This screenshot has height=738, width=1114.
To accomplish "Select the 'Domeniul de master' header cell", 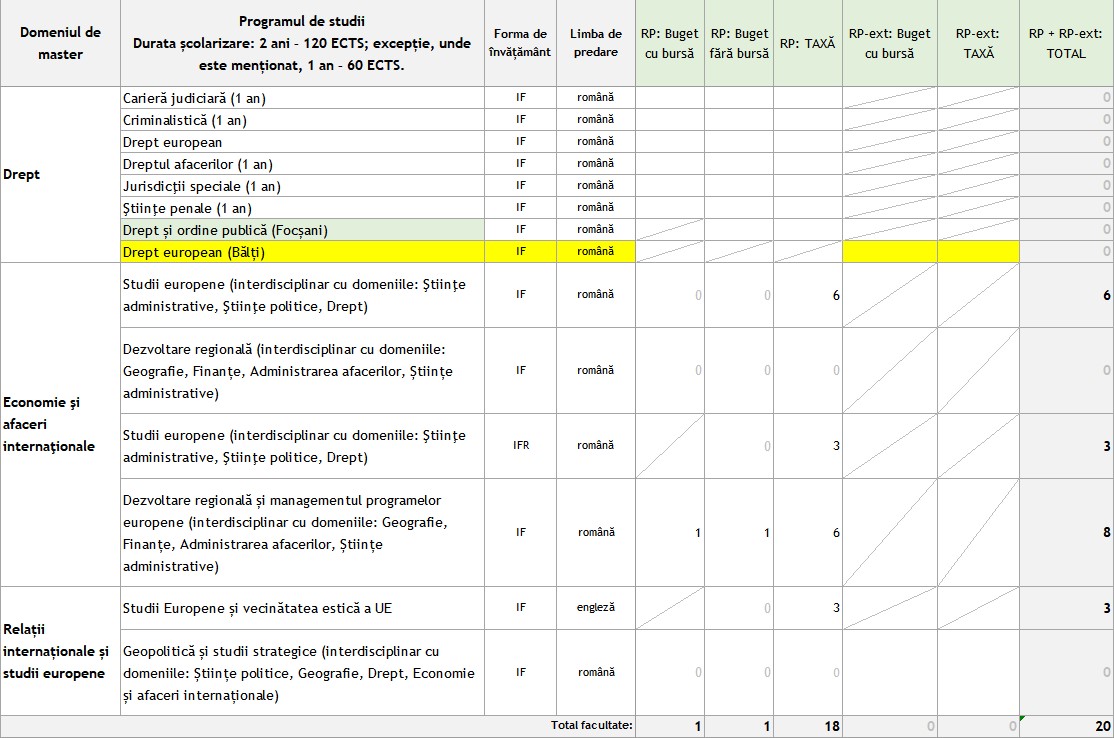I will pos(60,43).
